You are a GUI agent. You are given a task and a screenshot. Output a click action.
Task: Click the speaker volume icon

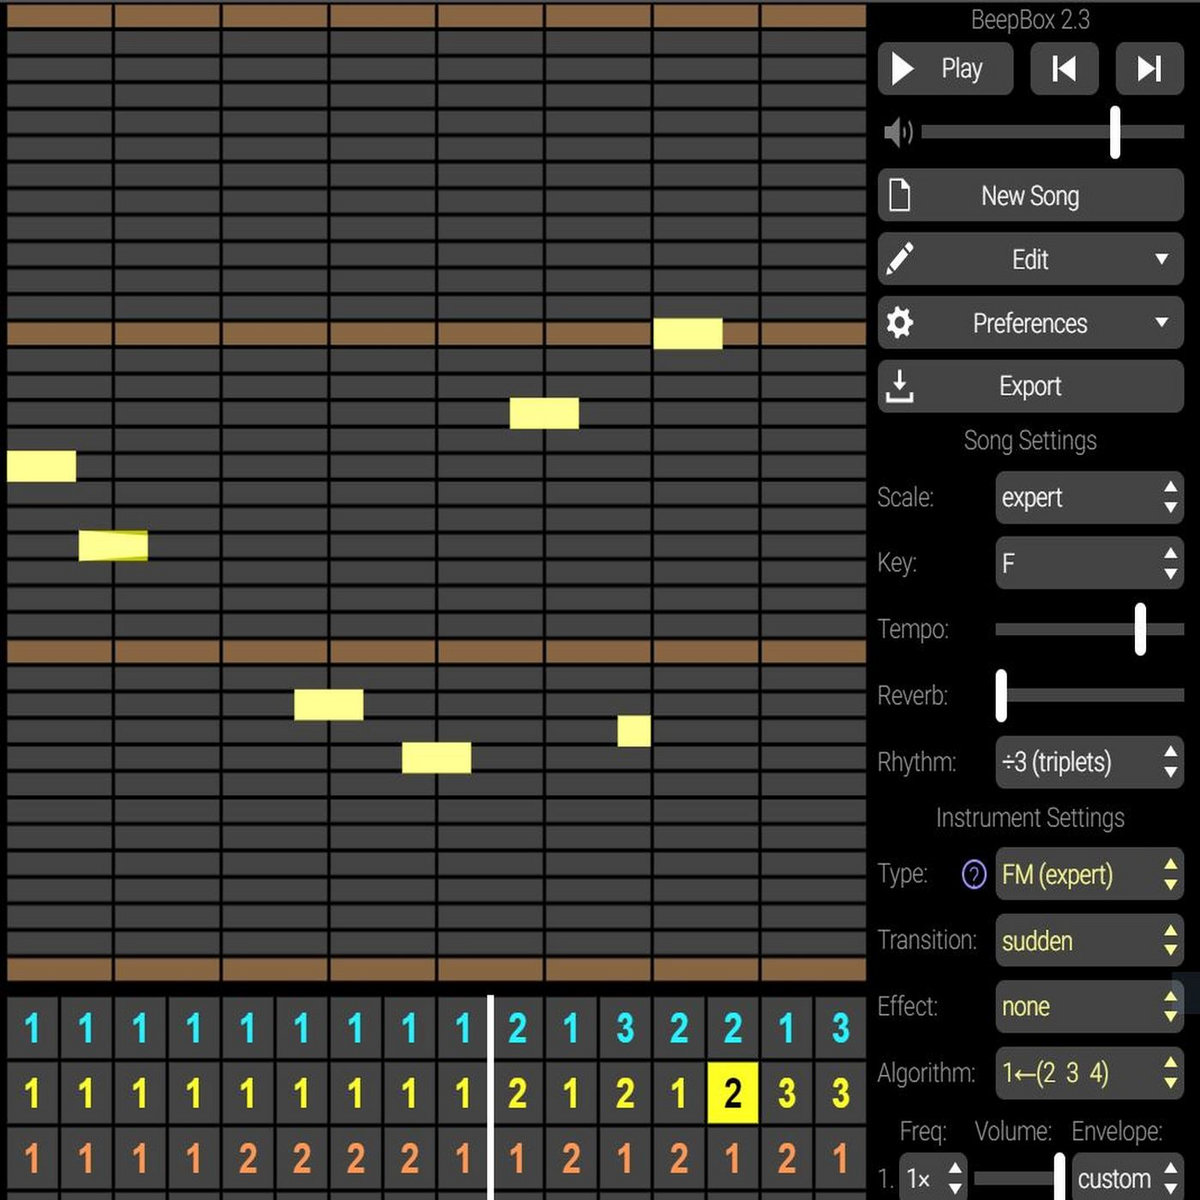898,131
